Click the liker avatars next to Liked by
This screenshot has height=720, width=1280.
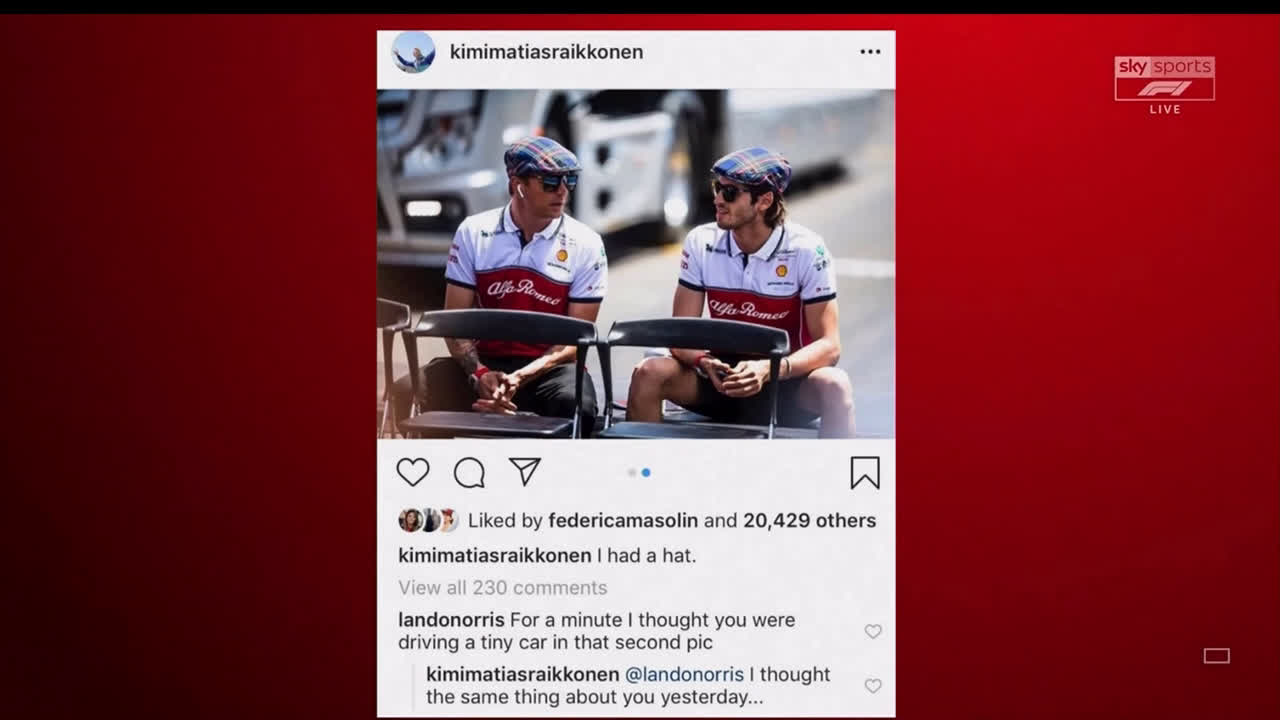click(428, 520)
